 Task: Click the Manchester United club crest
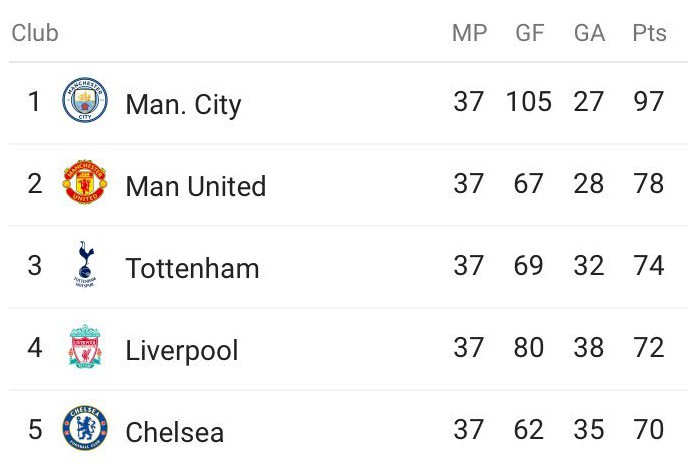click(x=85, y=182)
